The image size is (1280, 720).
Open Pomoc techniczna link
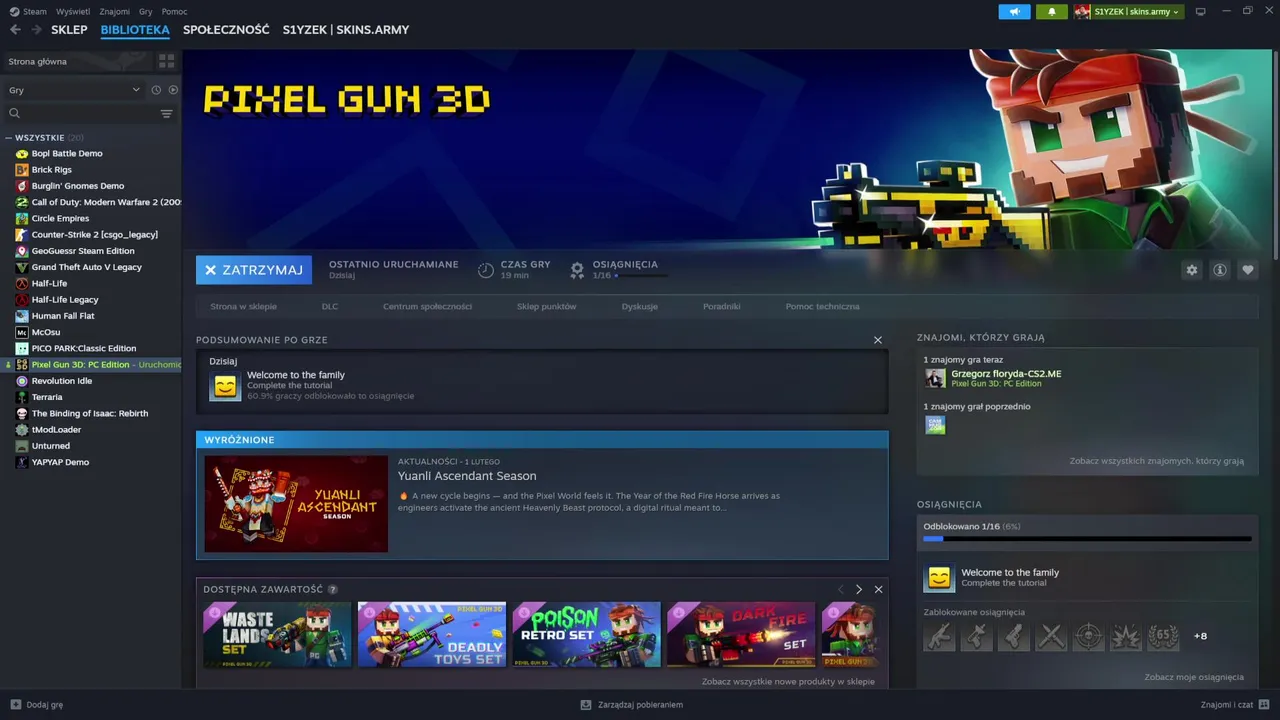click(x=822, y=307)
